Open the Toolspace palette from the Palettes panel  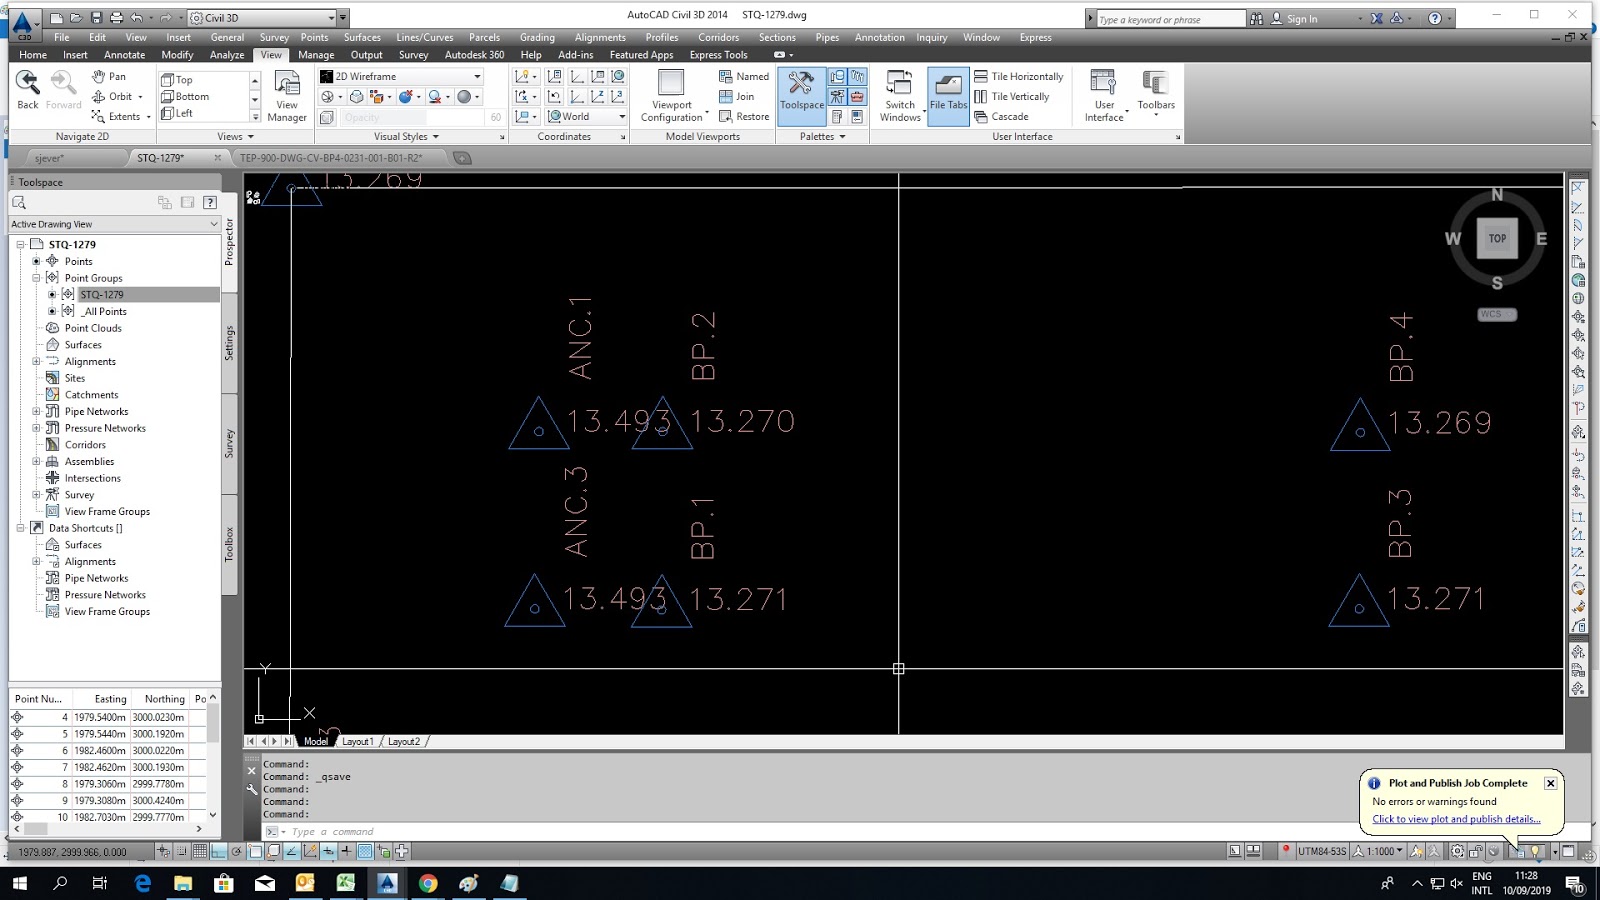[x=800, y=94]
